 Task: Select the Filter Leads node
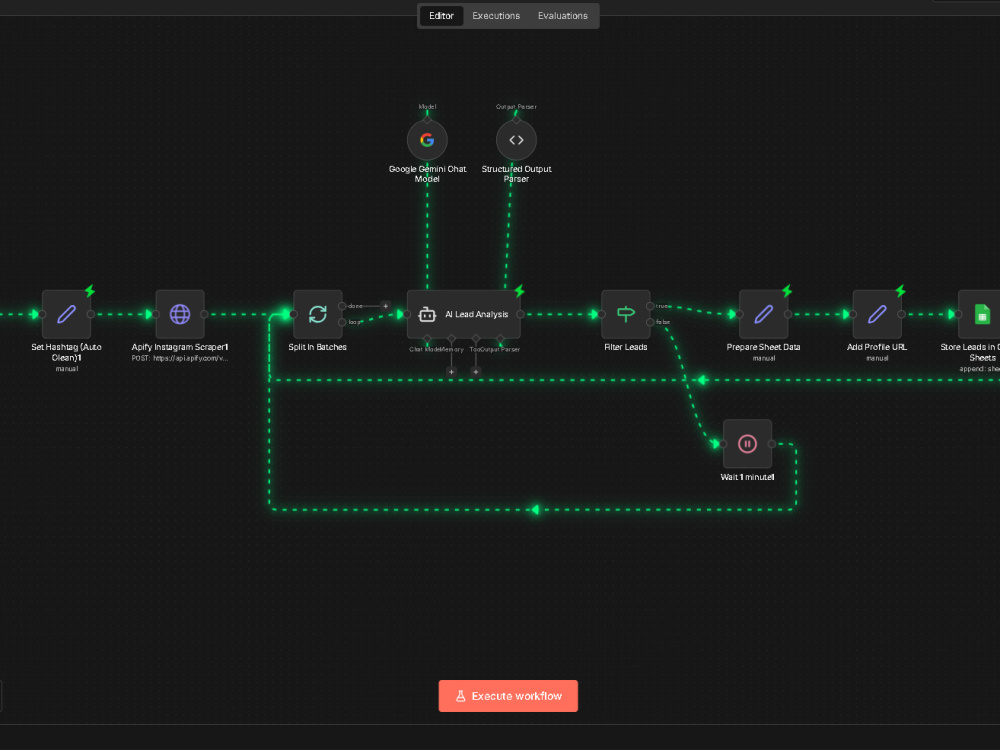626,314
